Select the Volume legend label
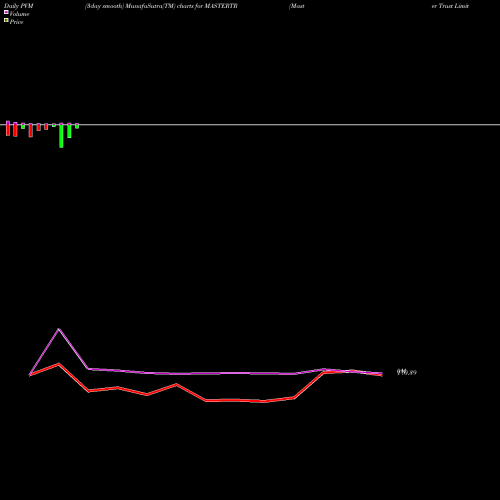Viewport: 500px width, 500px height. 19,14
